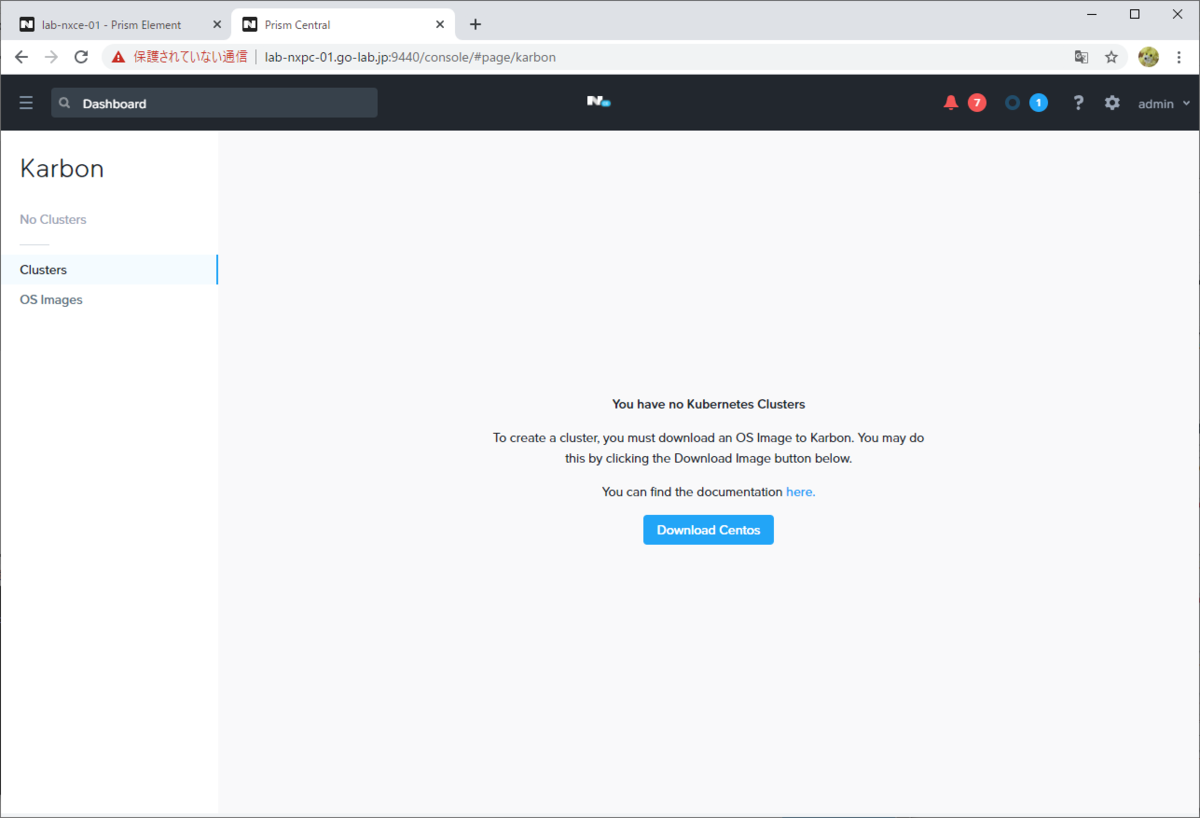Image resolution: width=1200 pixels, height=818 pixels.
Task: Click the insecure connection warning icon
Action: pyautogui.click(x=119, y=57)
